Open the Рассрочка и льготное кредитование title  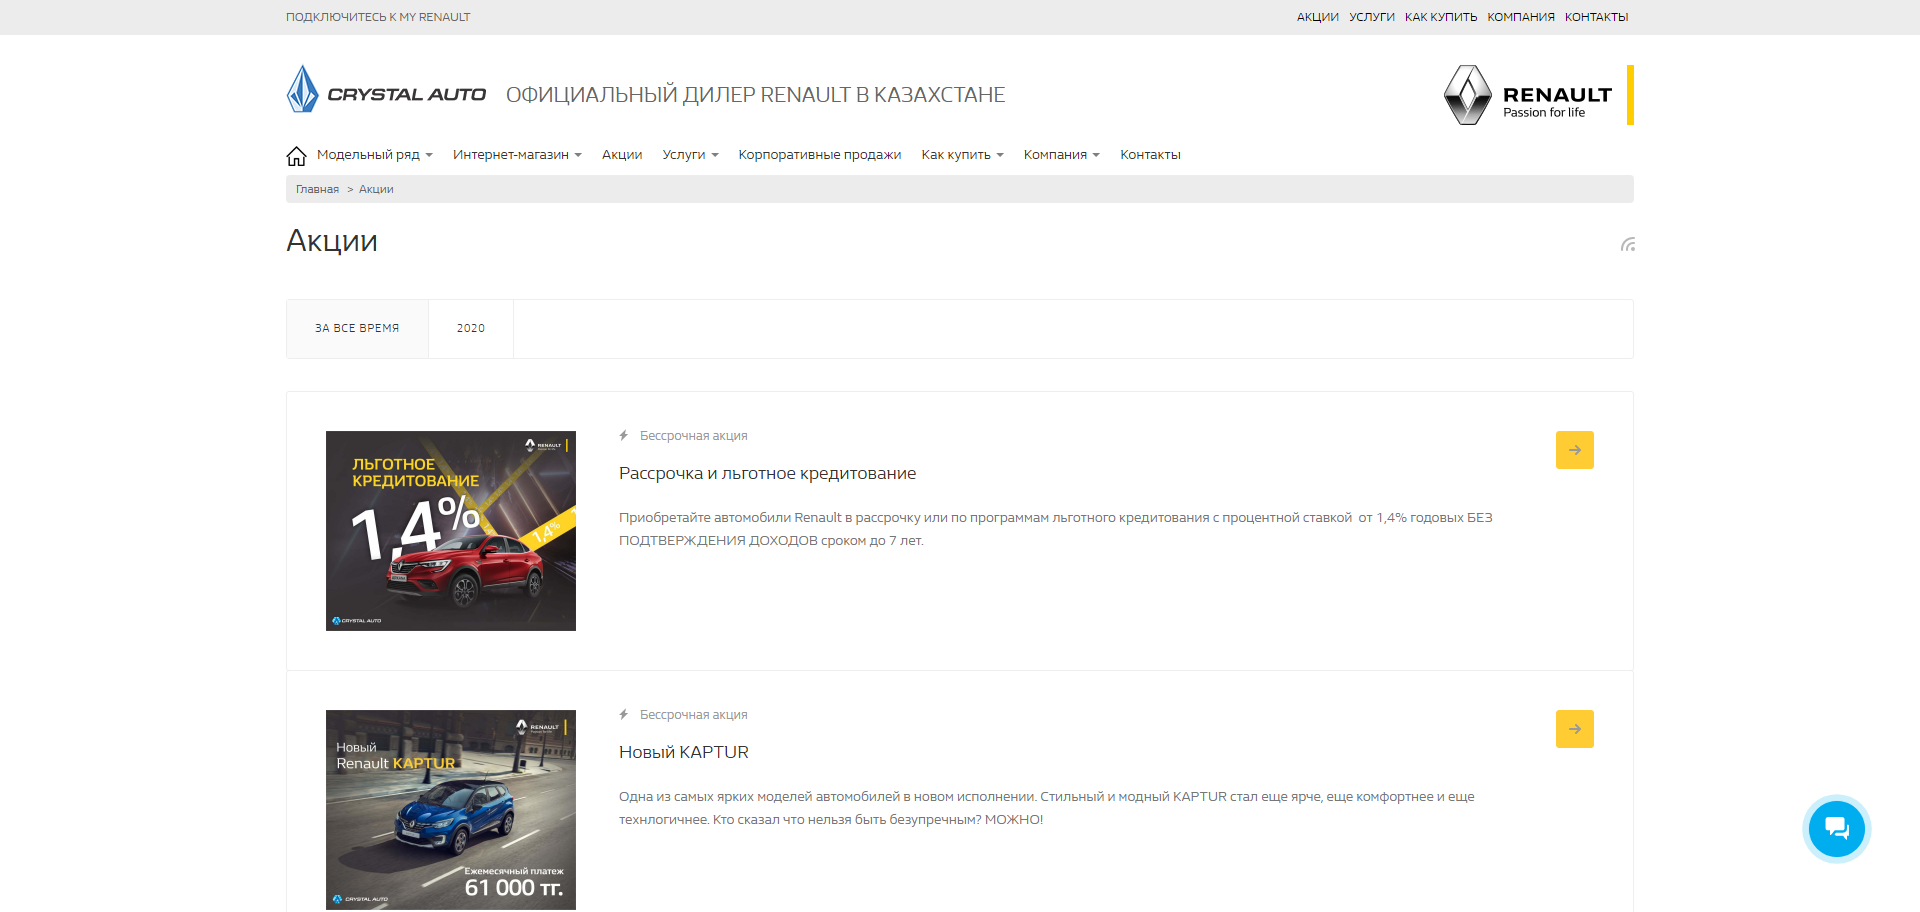(767, 473)
